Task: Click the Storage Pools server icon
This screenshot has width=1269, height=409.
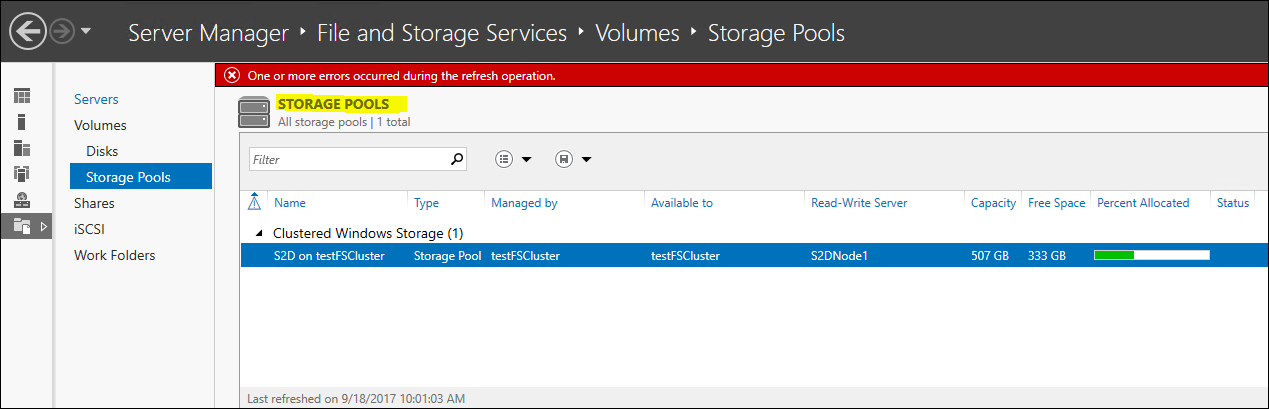Action: 254,113
